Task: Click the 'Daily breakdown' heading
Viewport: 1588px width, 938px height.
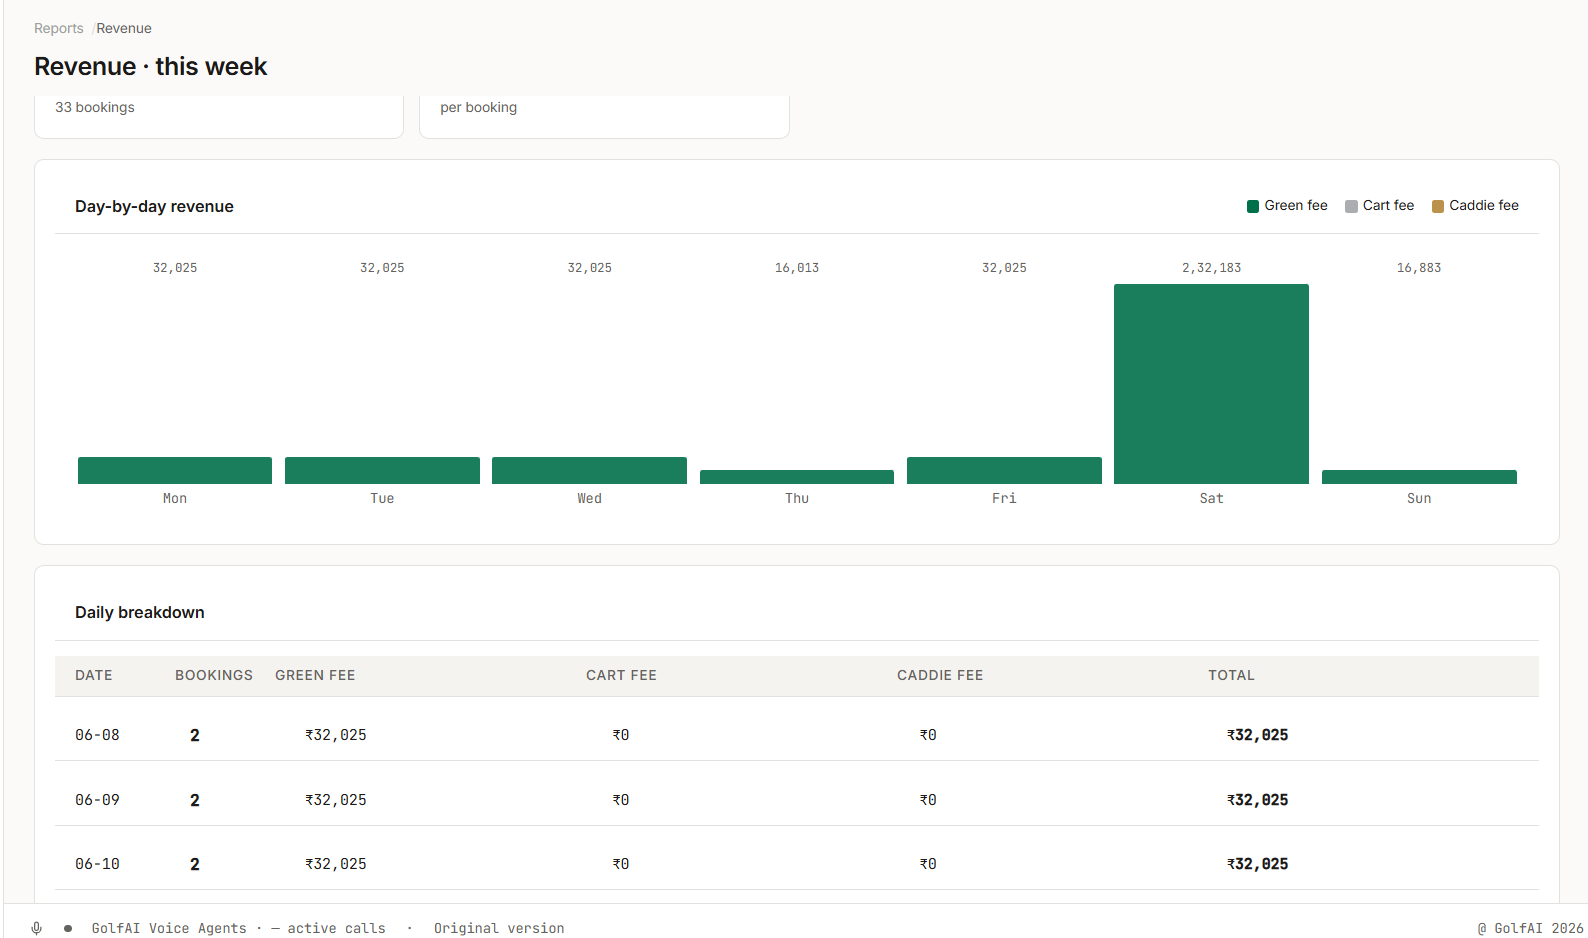Action: [x=140, y=612]
